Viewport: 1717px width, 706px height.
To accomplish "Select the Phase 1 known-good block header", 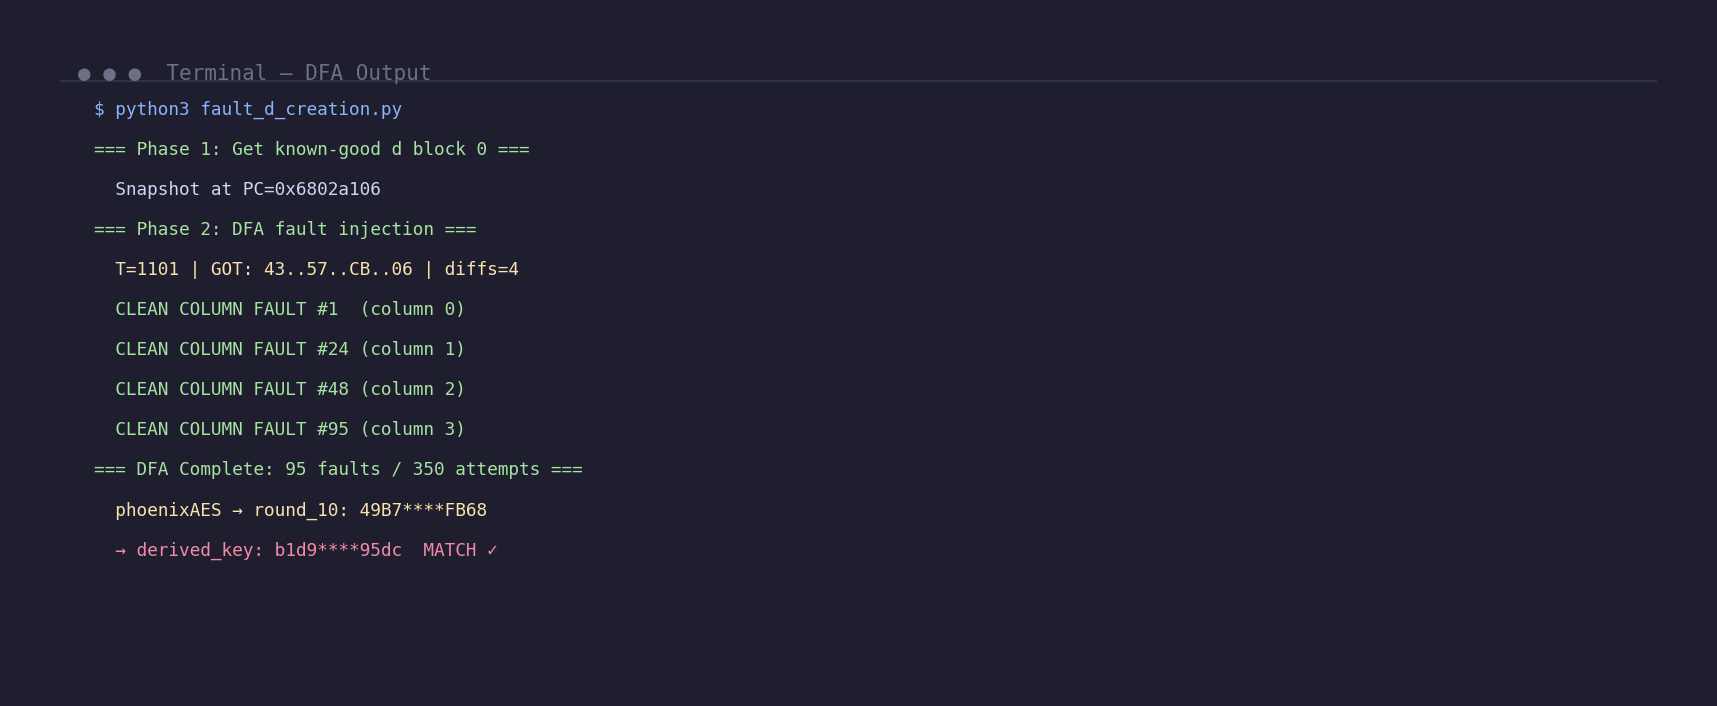I will click(312, 149).
